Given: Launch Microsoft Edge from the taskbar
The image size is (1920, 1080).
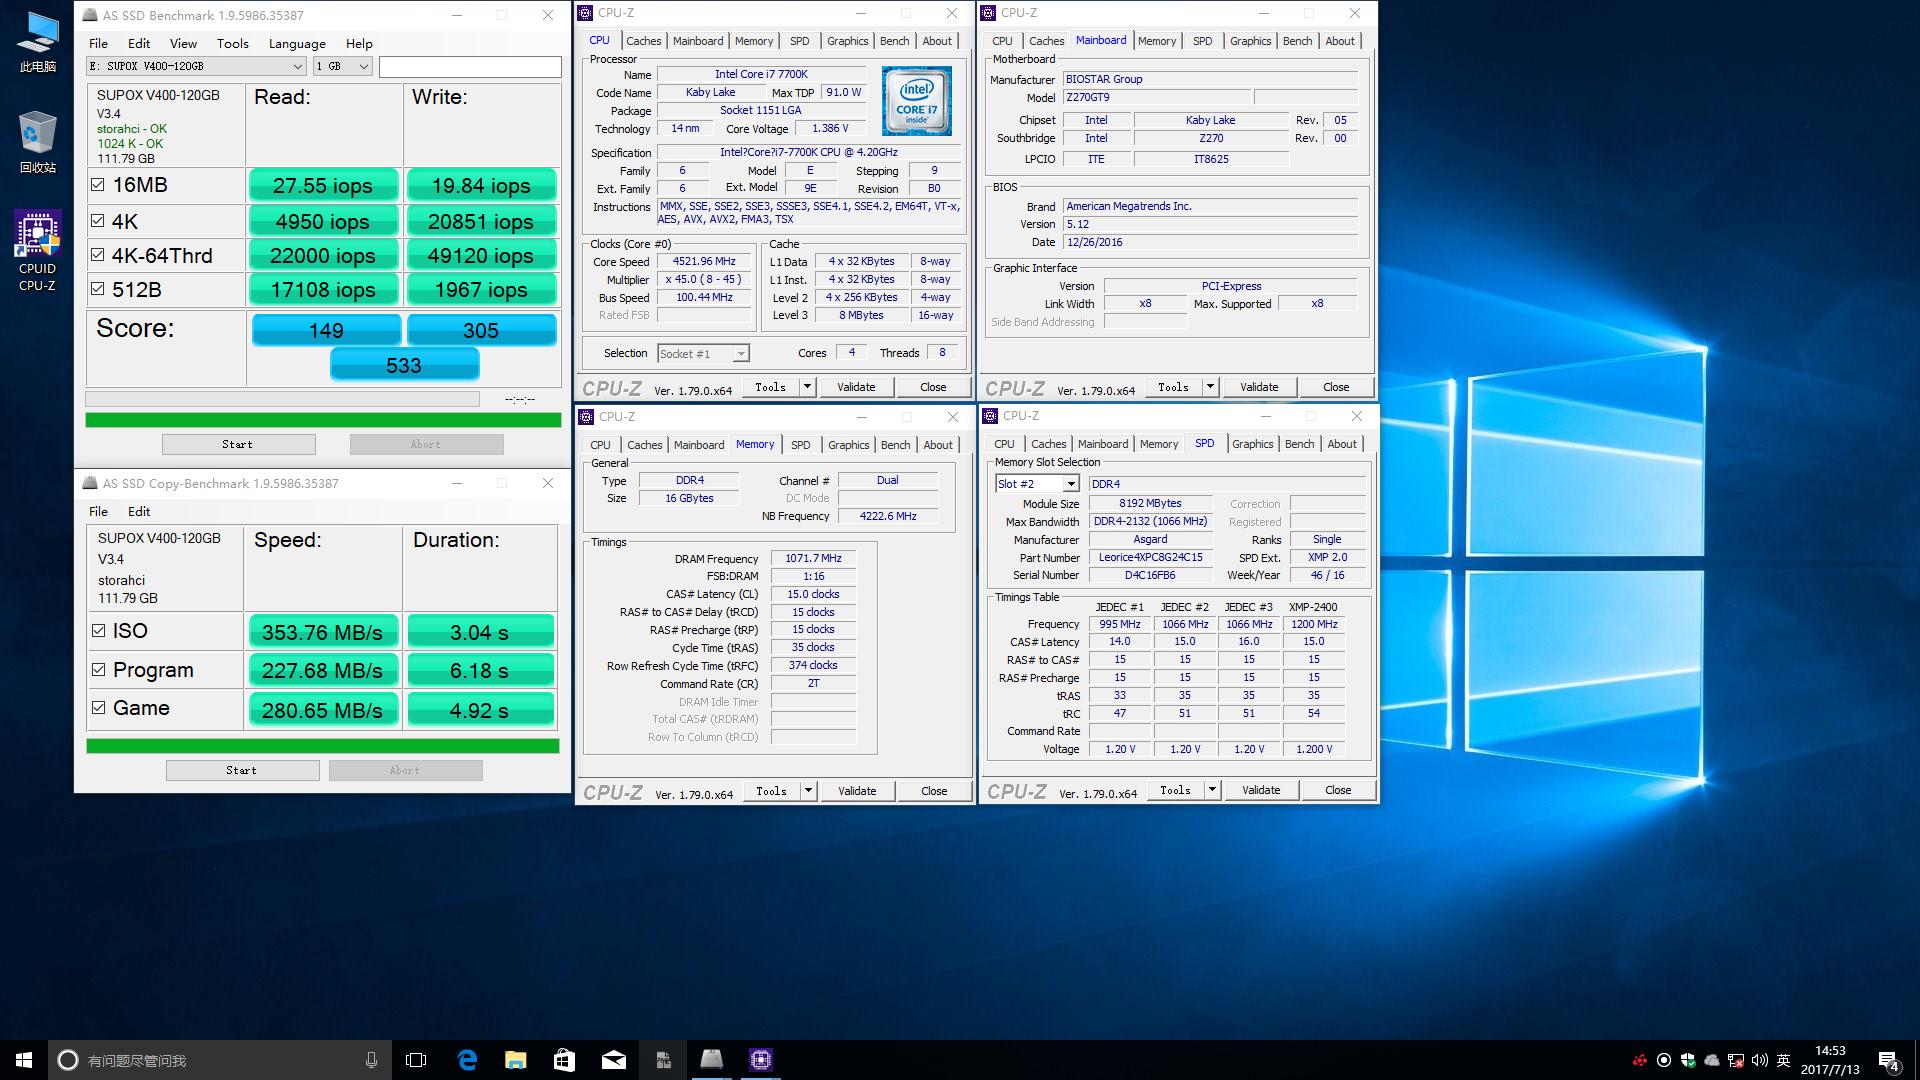Looking at the screenshot, I should tap(467, 1060).
